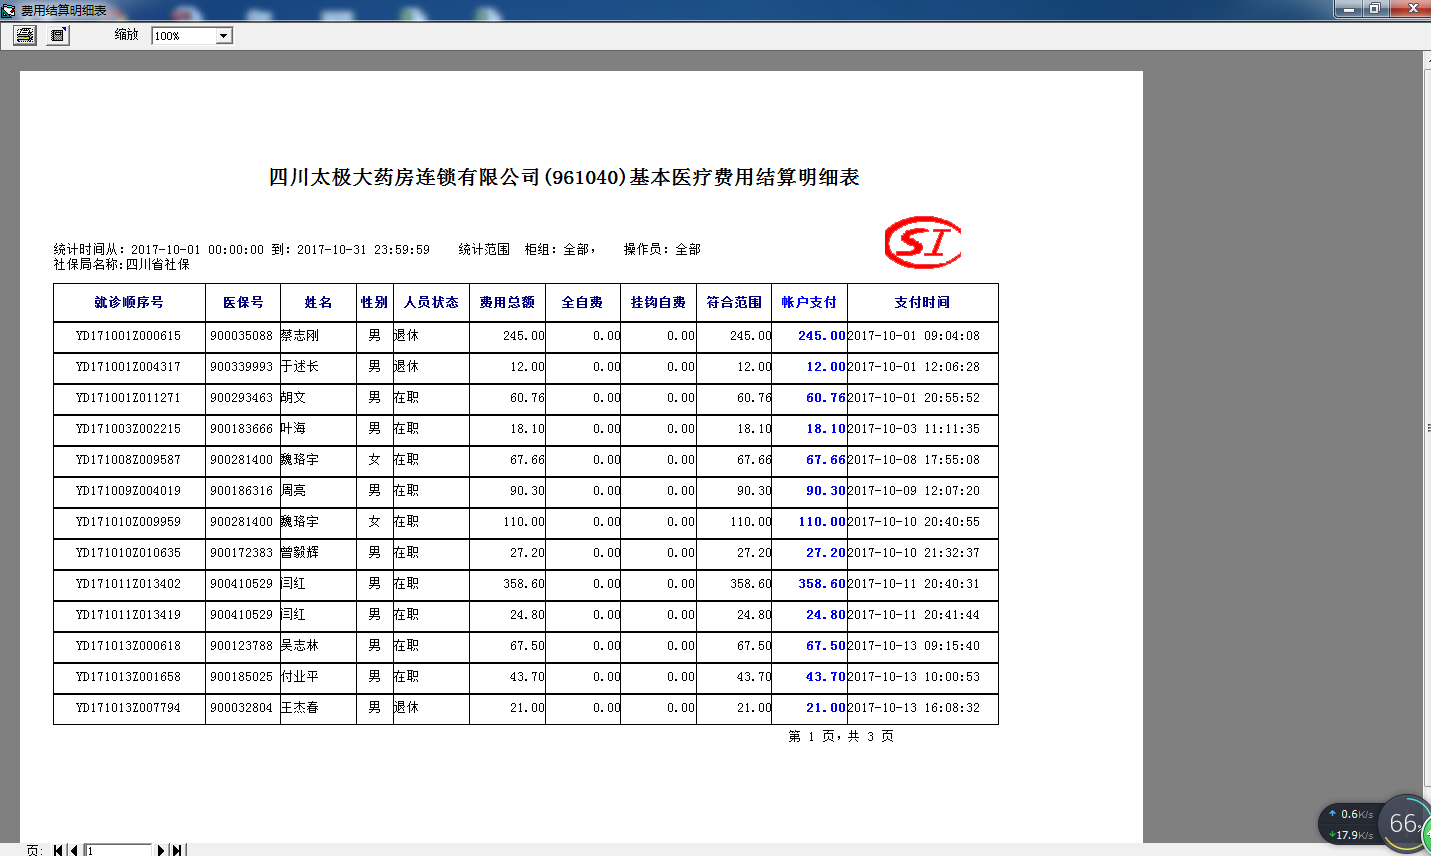Click medical insurance number 900186316

(241, 491)
